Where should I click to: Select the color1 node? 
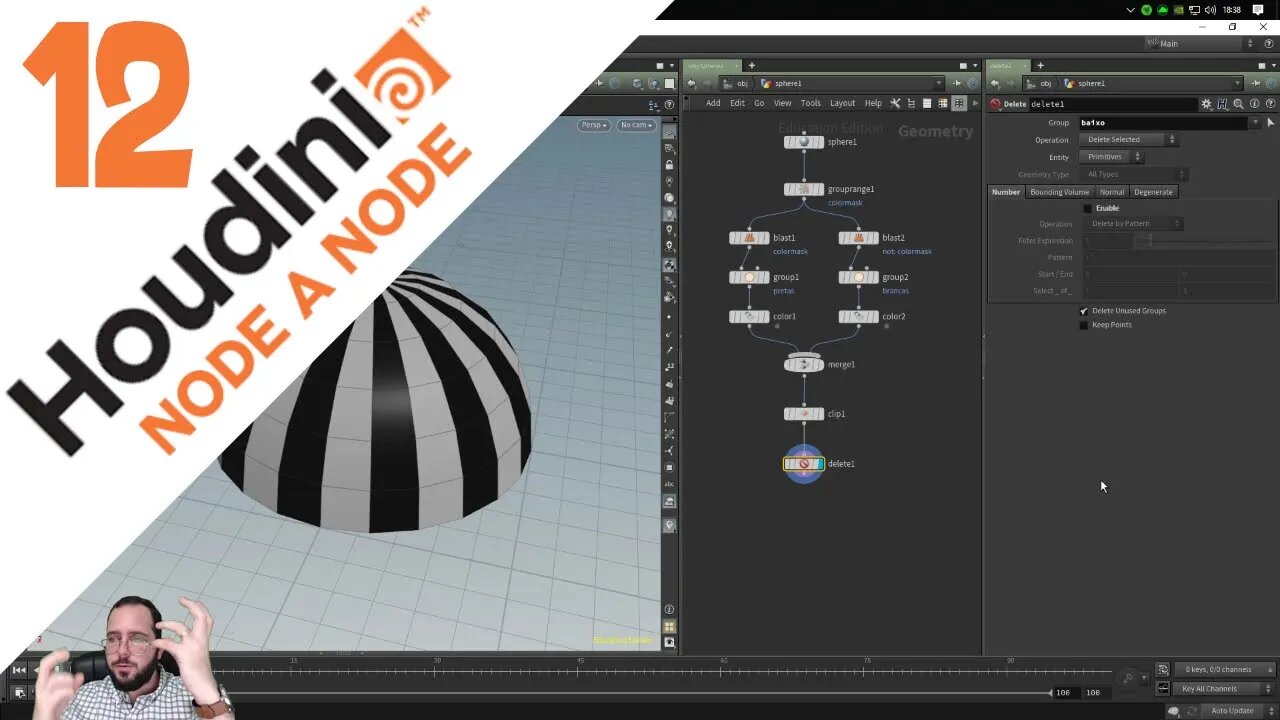(x=749, y=316)
